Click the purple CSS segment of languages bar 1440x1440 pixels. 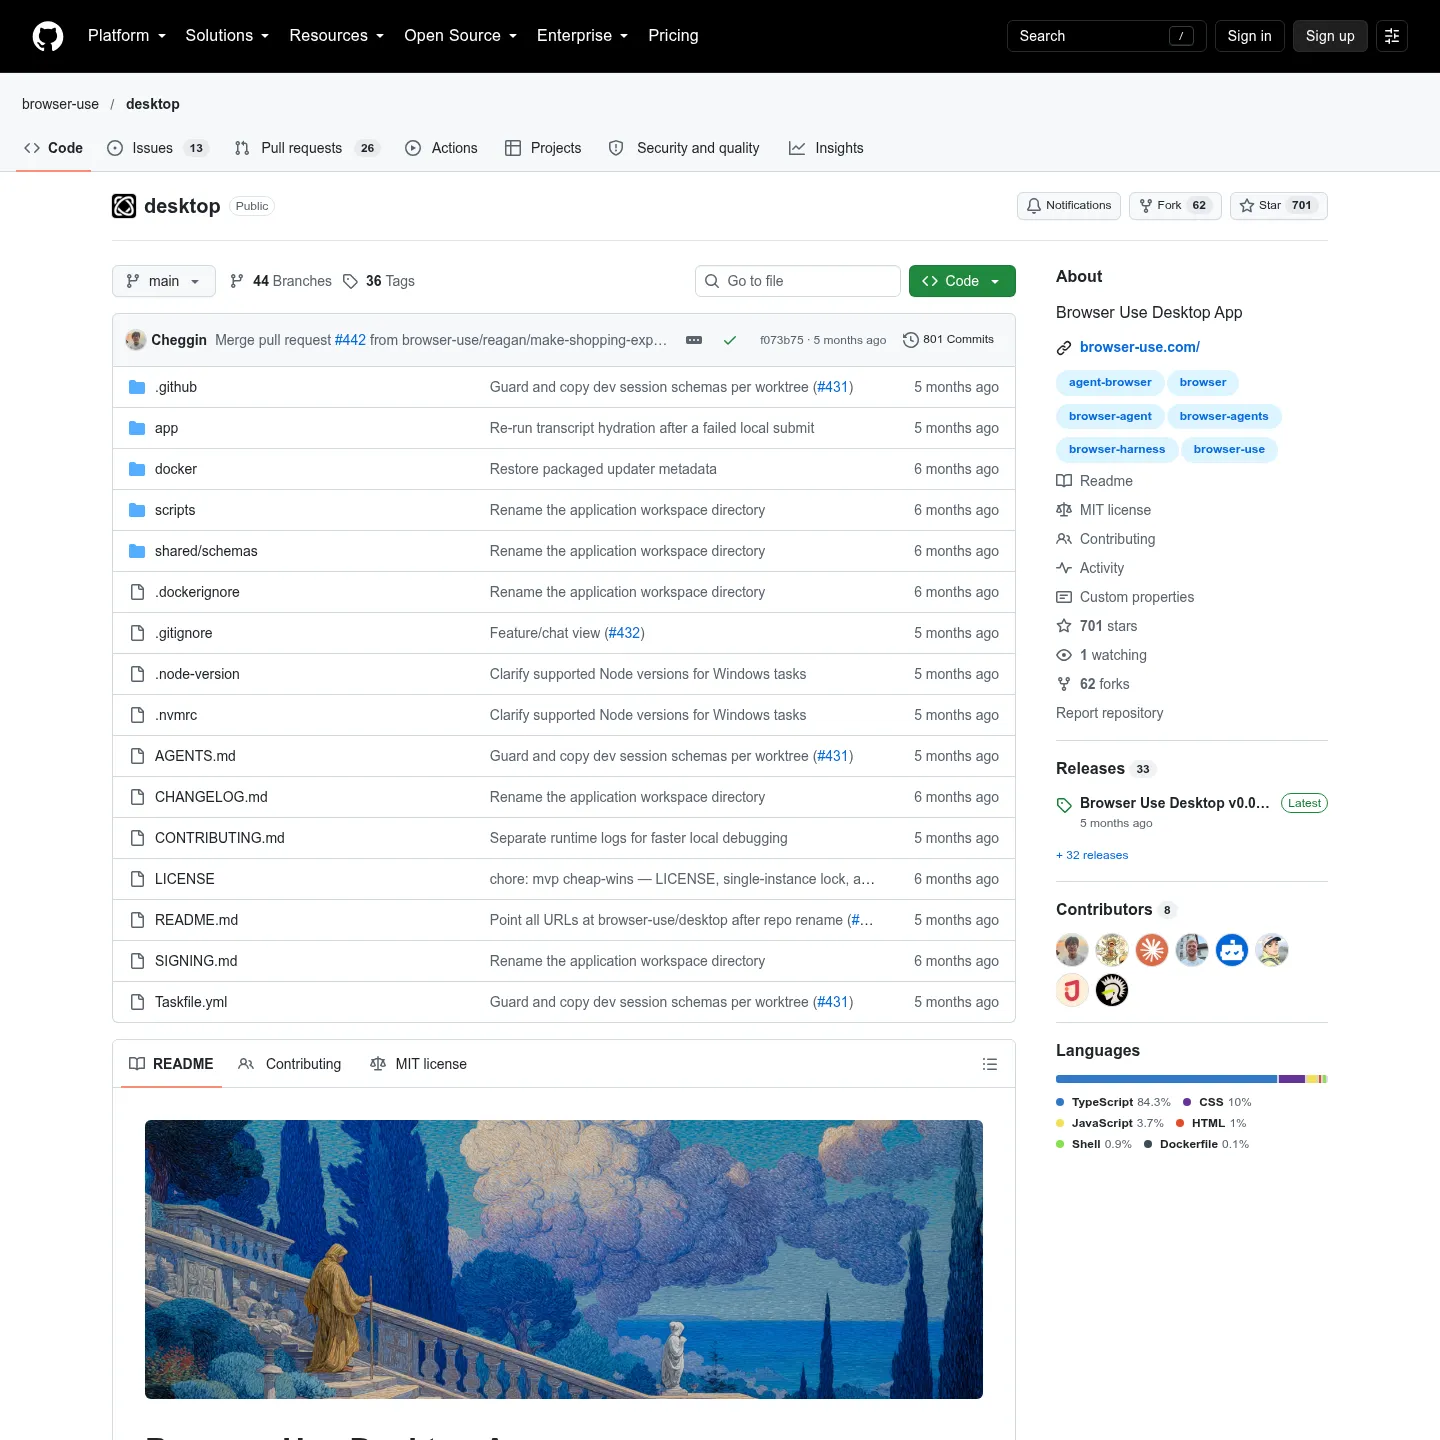[x=1292, y=1079]
